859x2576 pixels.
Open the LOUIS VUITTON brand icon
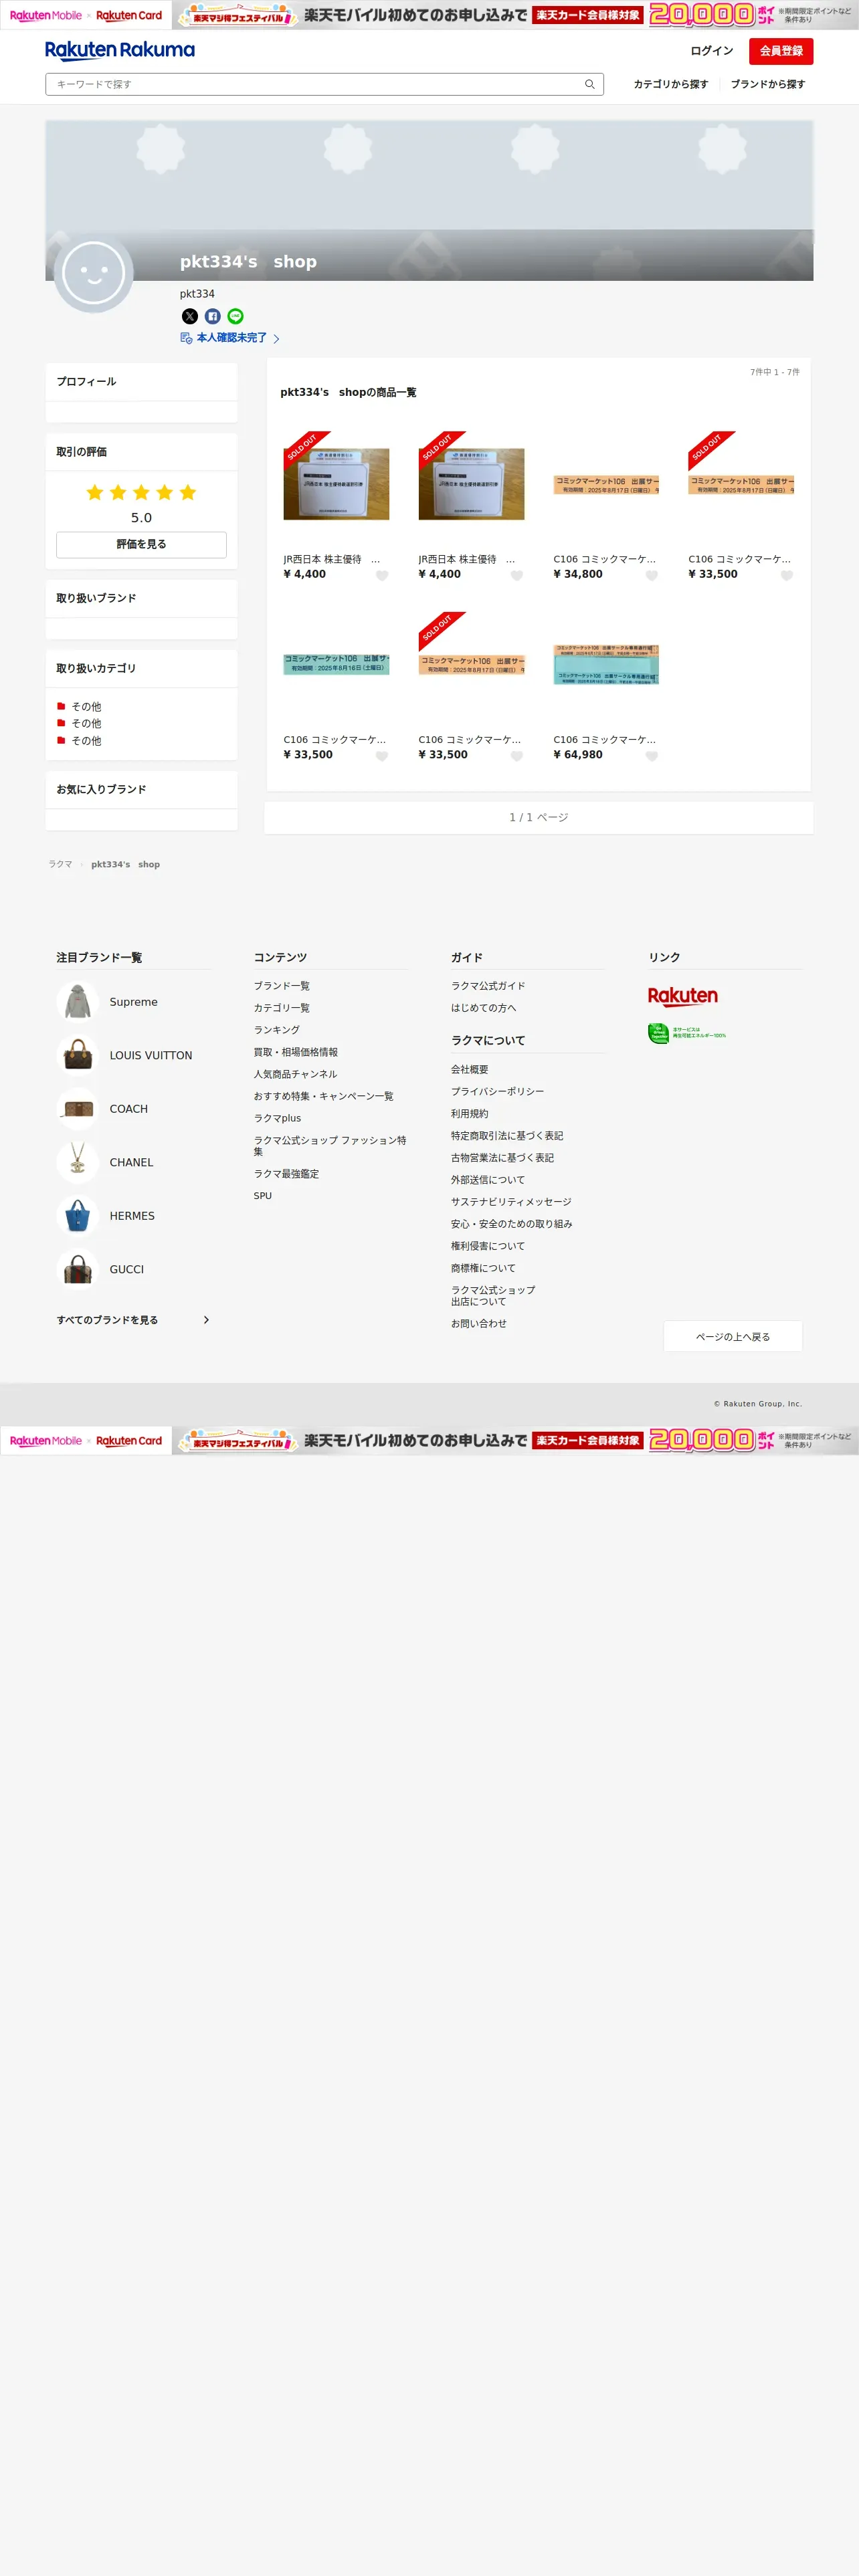tap(78, 1055)
